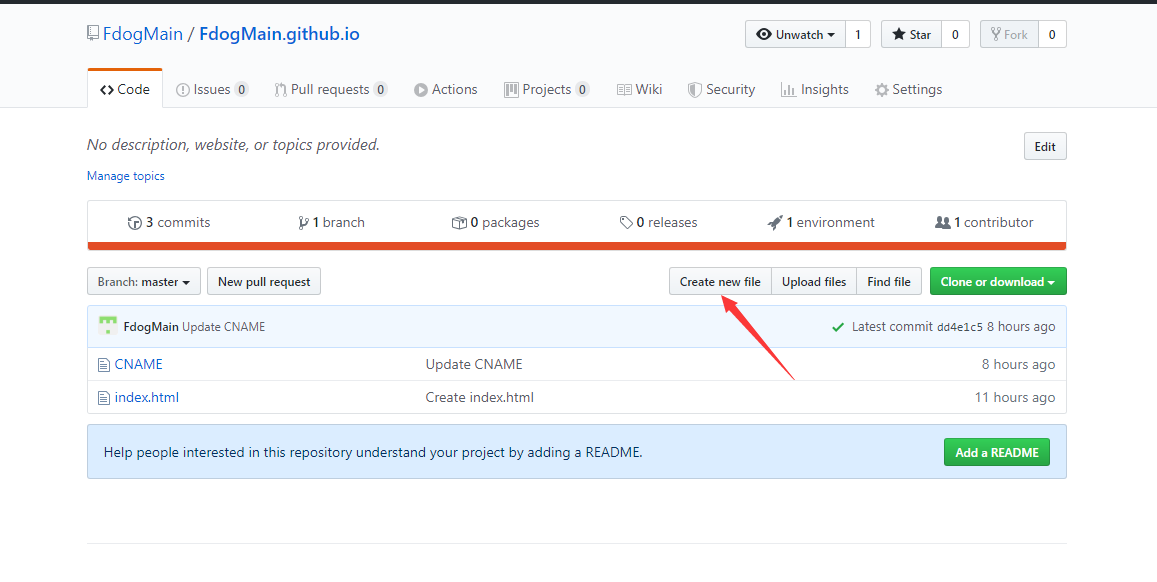View the 1 contributor link
The image size is (1157, 582).
pyautogui.click(x=984, y=222)
